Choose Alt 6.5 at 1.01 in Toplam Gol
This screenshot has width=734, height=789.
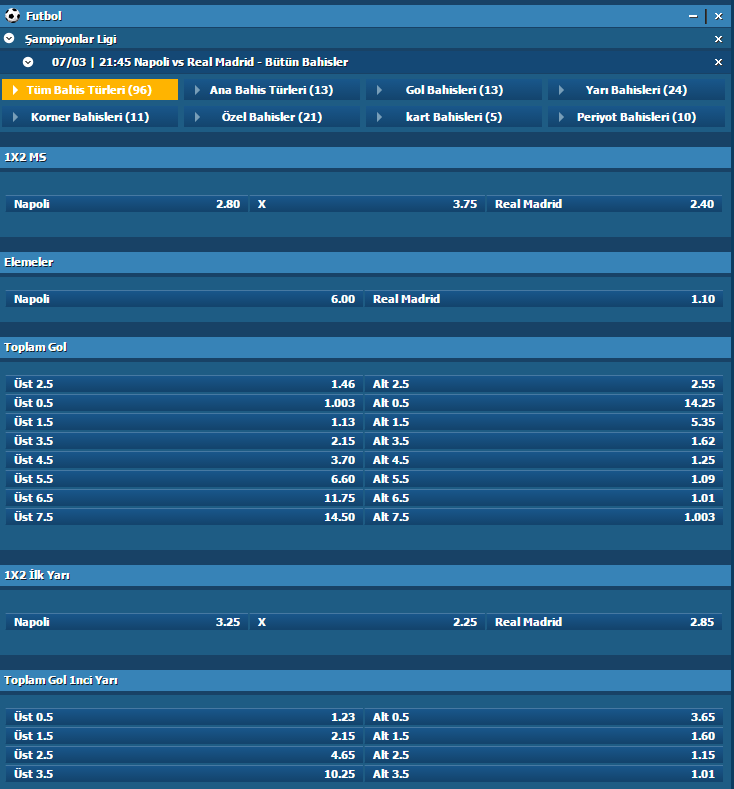[543, 498]
